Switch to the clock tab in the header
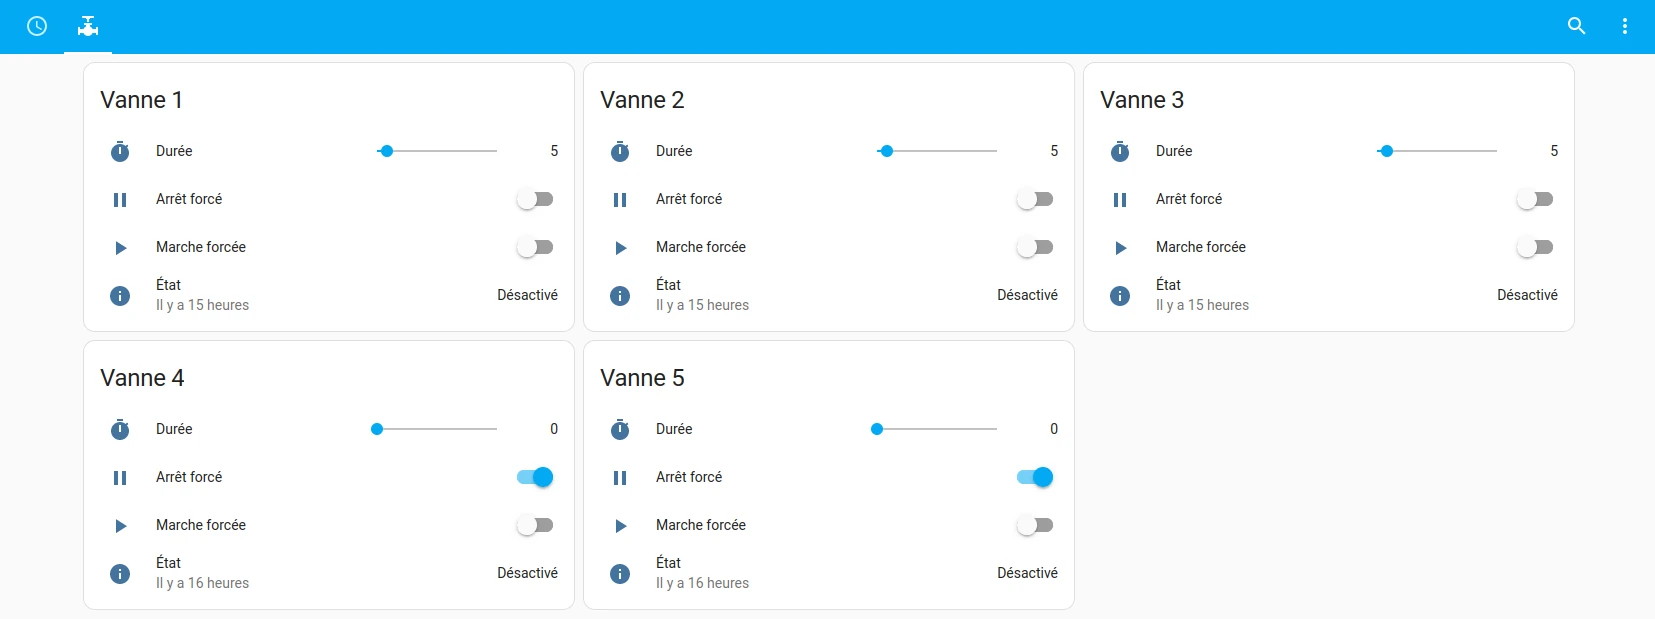 click(38, 27)
